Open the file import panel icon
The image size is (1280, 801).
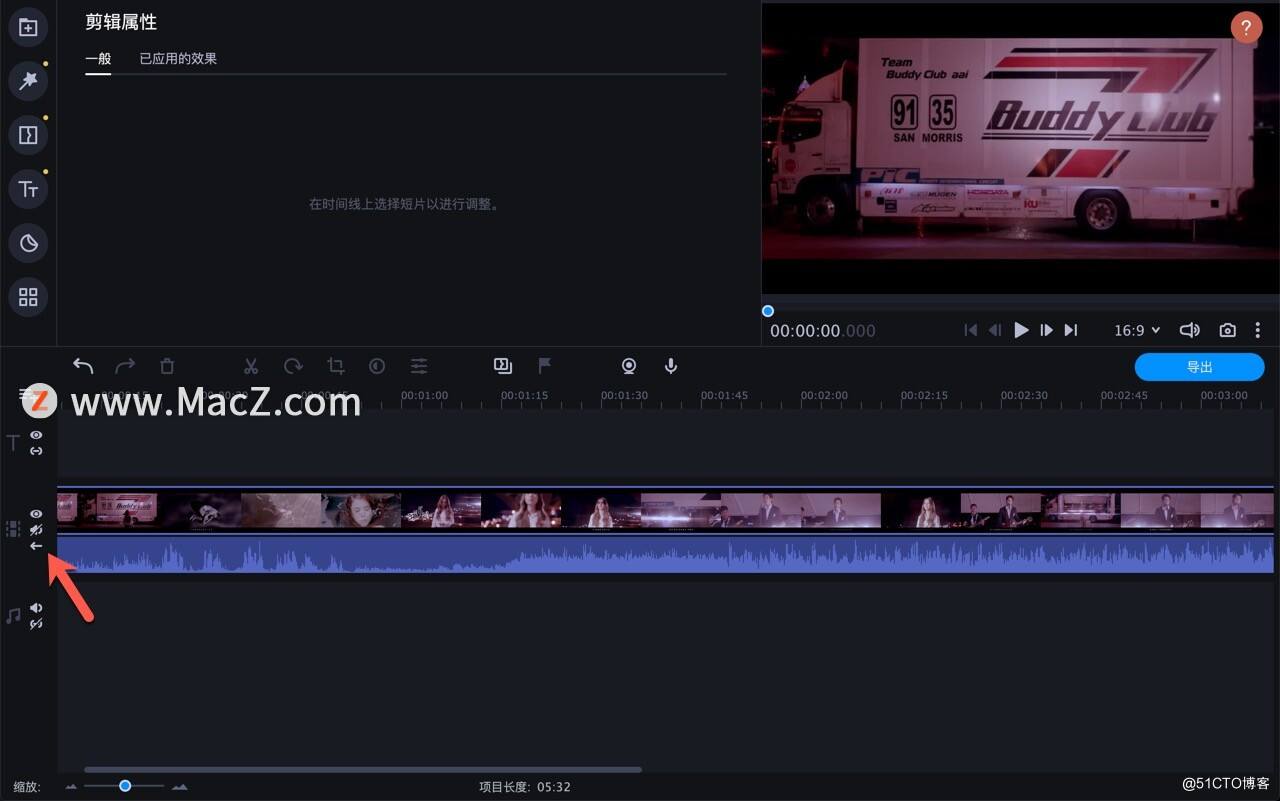coord(28,28)
